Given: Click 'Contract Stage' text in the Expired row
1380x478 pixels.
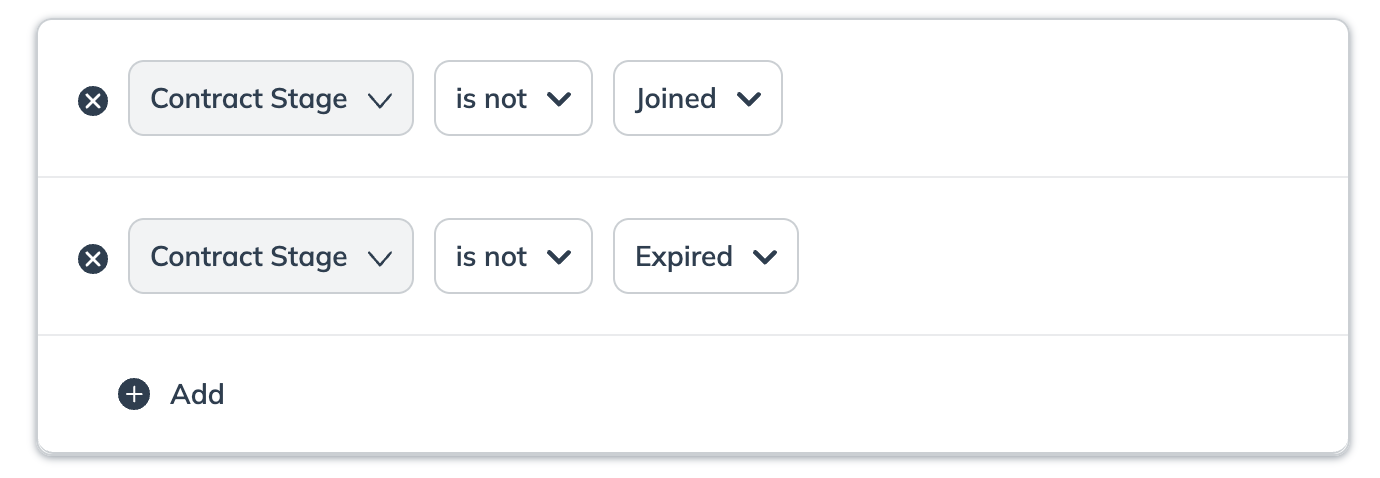Looking at the screenshot, I should pyautogui.click(x=249, y=256).
